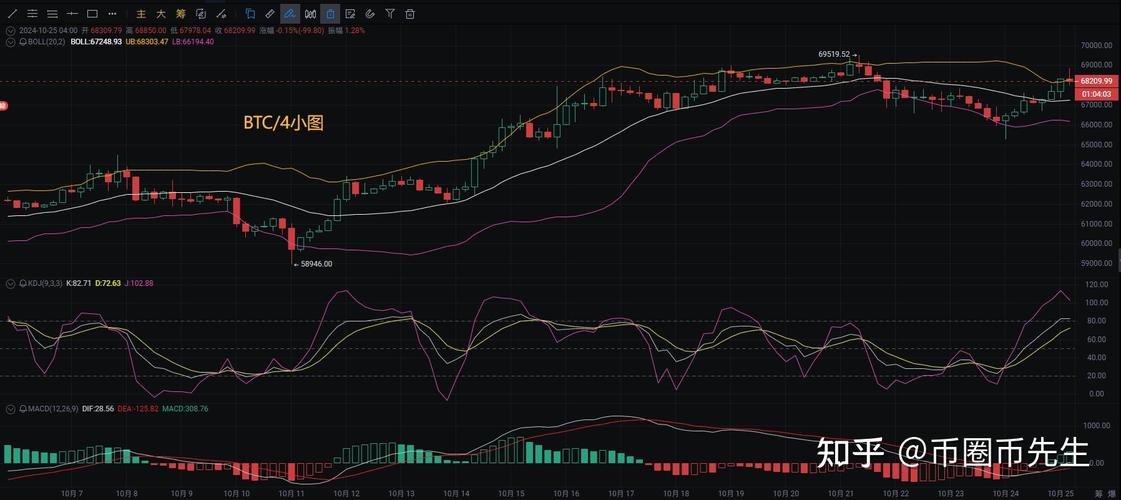Click the 68209.99 current price tag

click(1097, 81)
